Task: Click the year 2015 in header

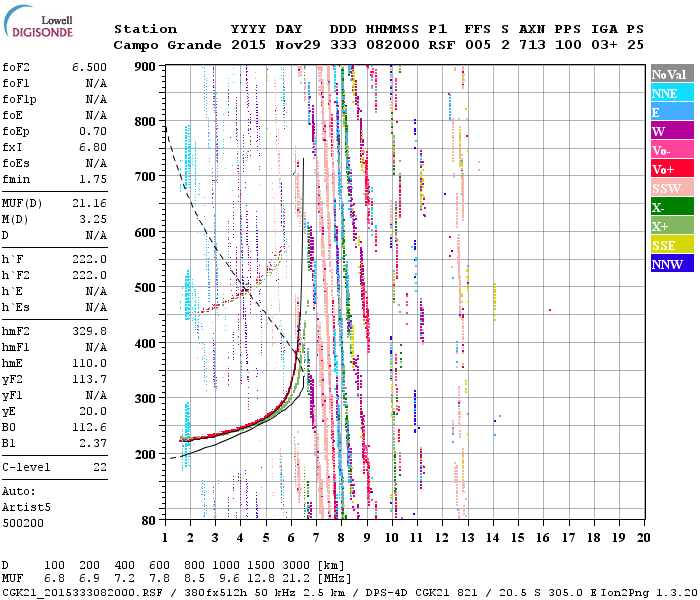Action: click(248, 45)
